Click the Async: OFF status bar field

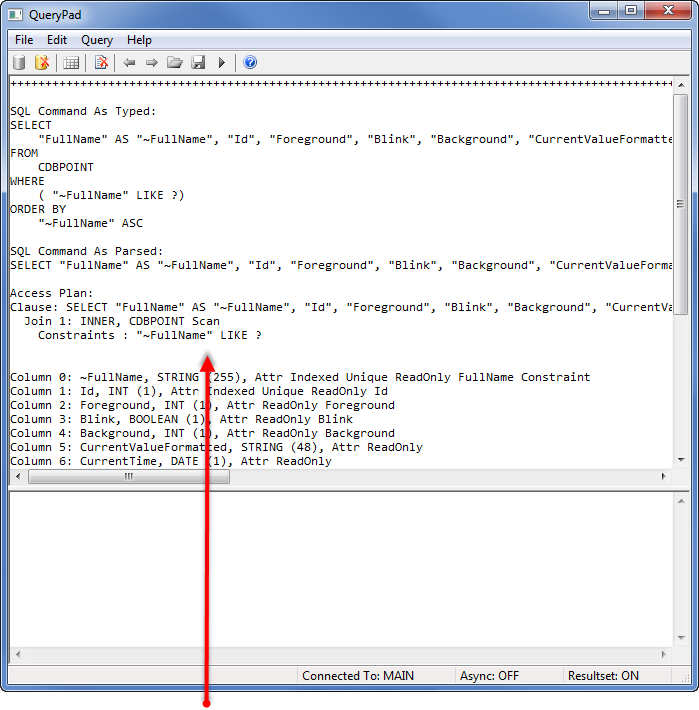click(489, 676)
